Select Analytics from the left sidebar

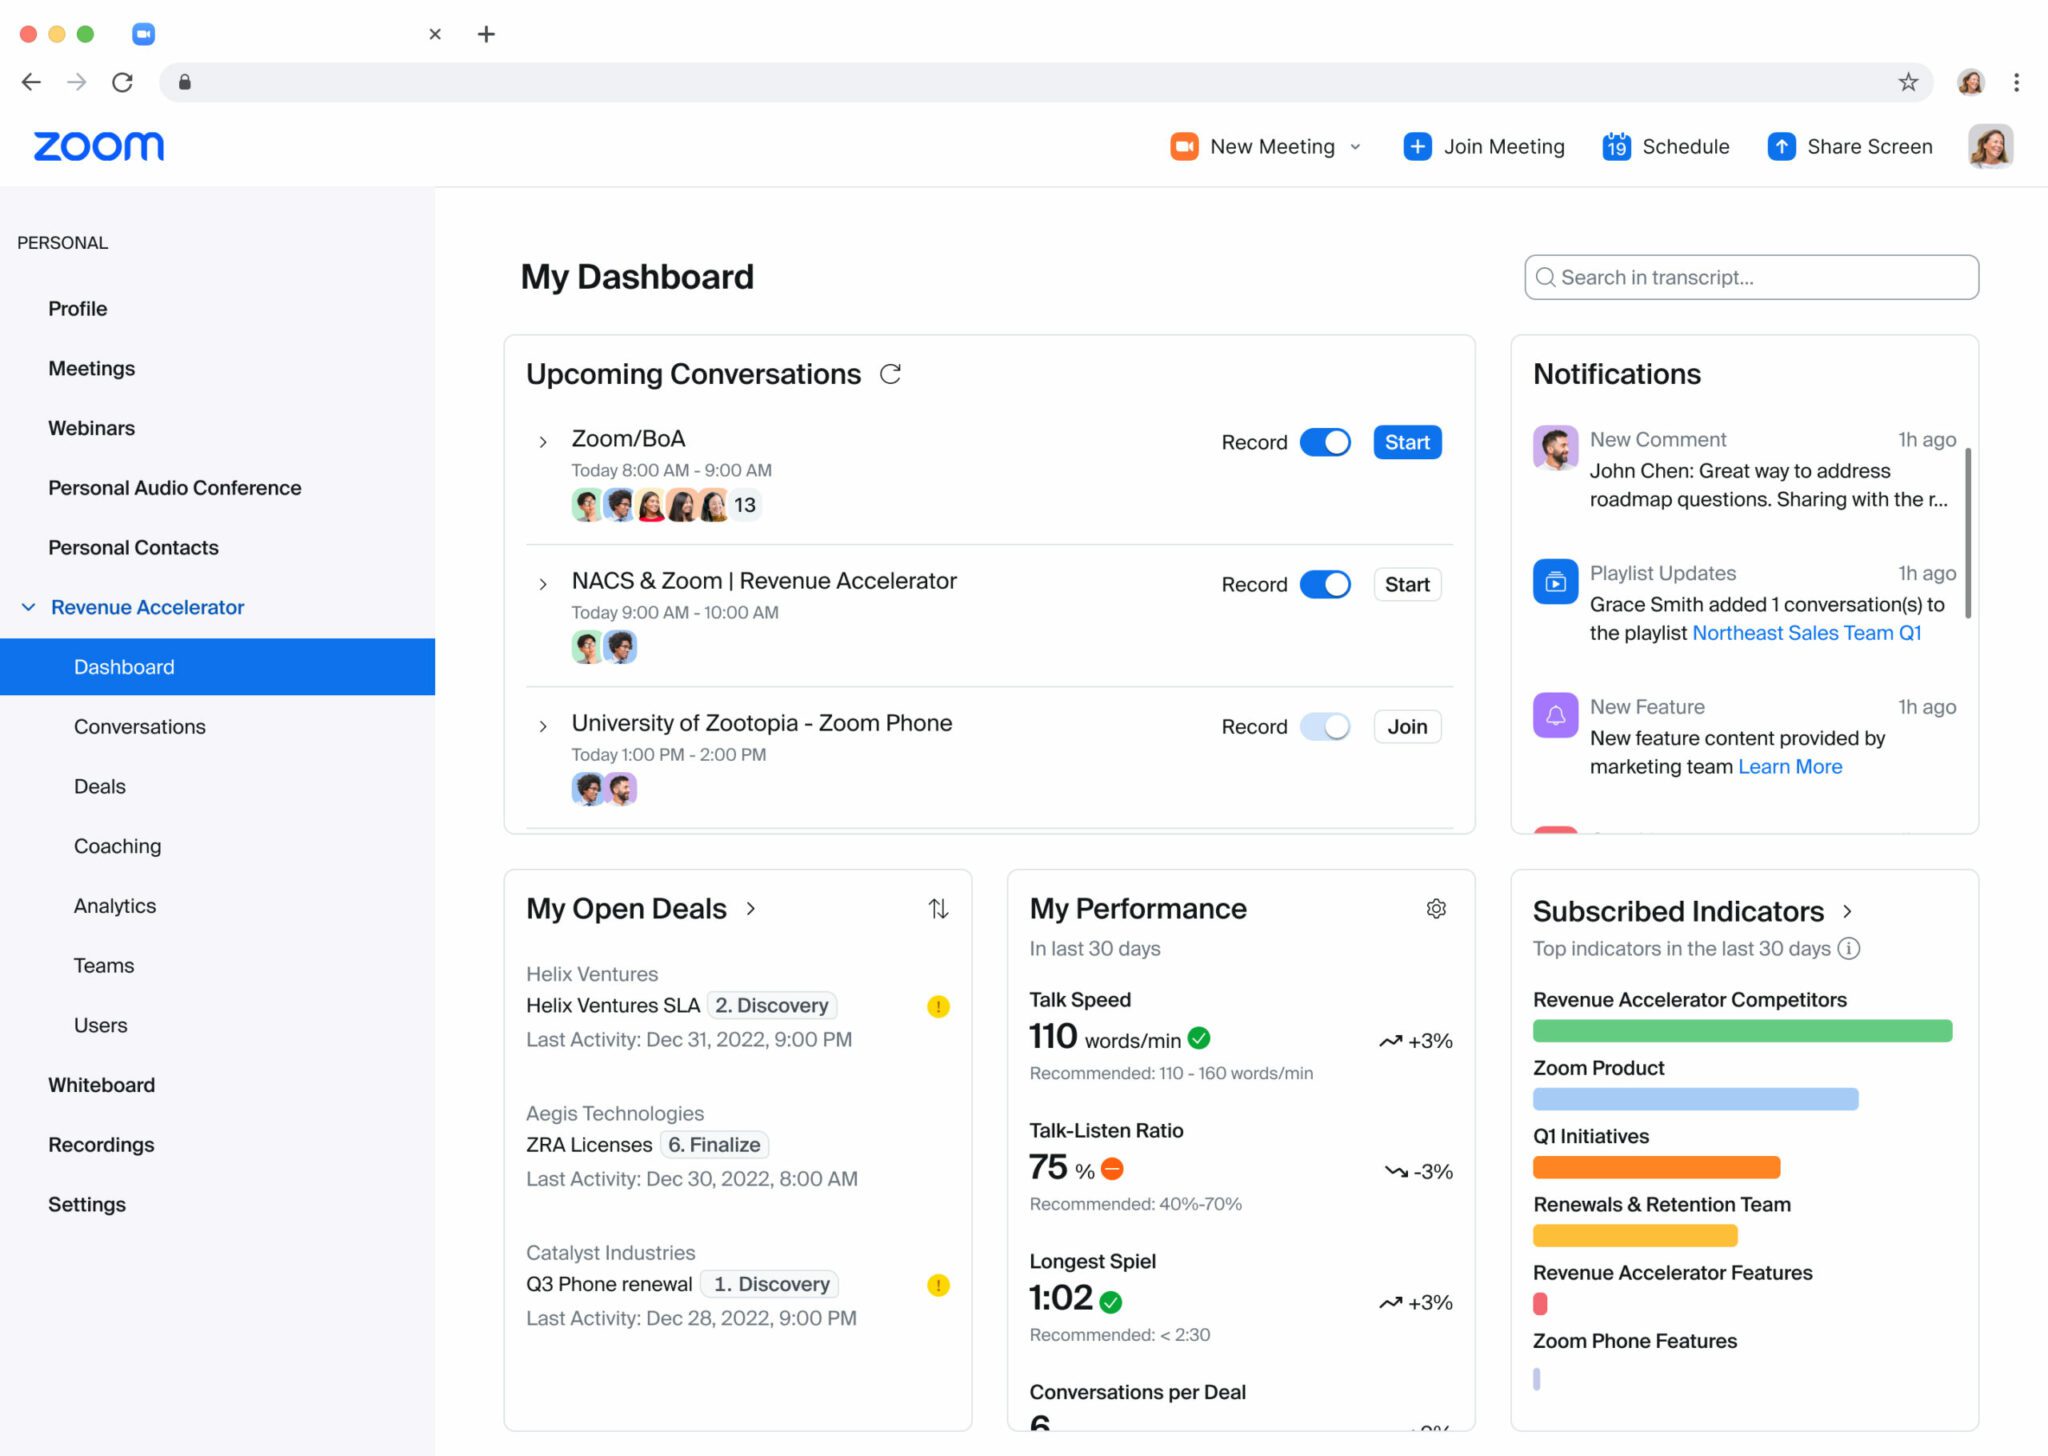112,904
